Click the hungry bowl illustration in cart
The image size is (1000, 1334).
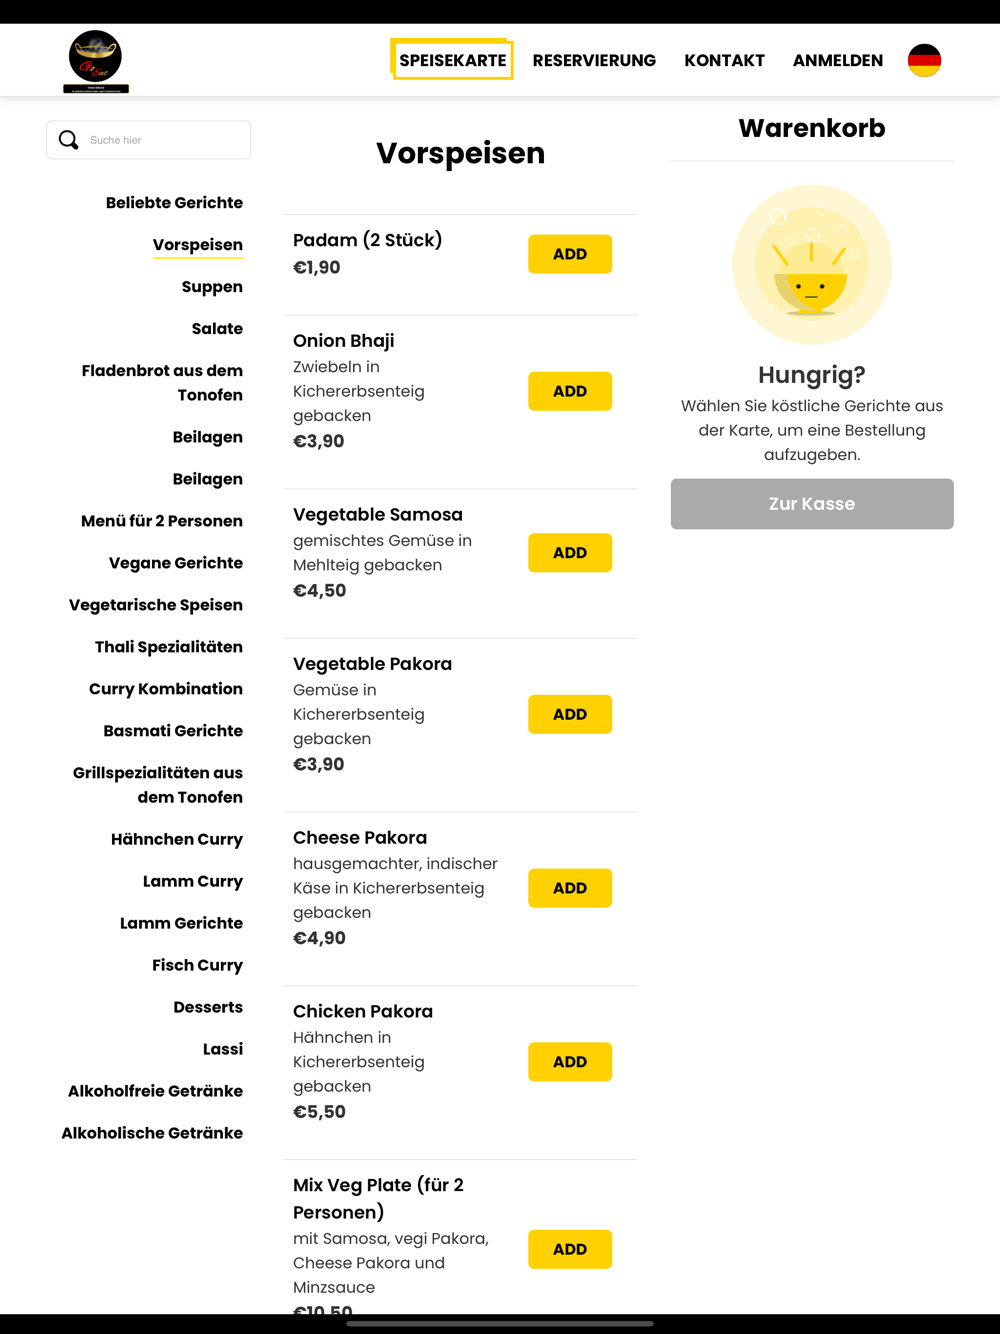[x=812, y=265]
